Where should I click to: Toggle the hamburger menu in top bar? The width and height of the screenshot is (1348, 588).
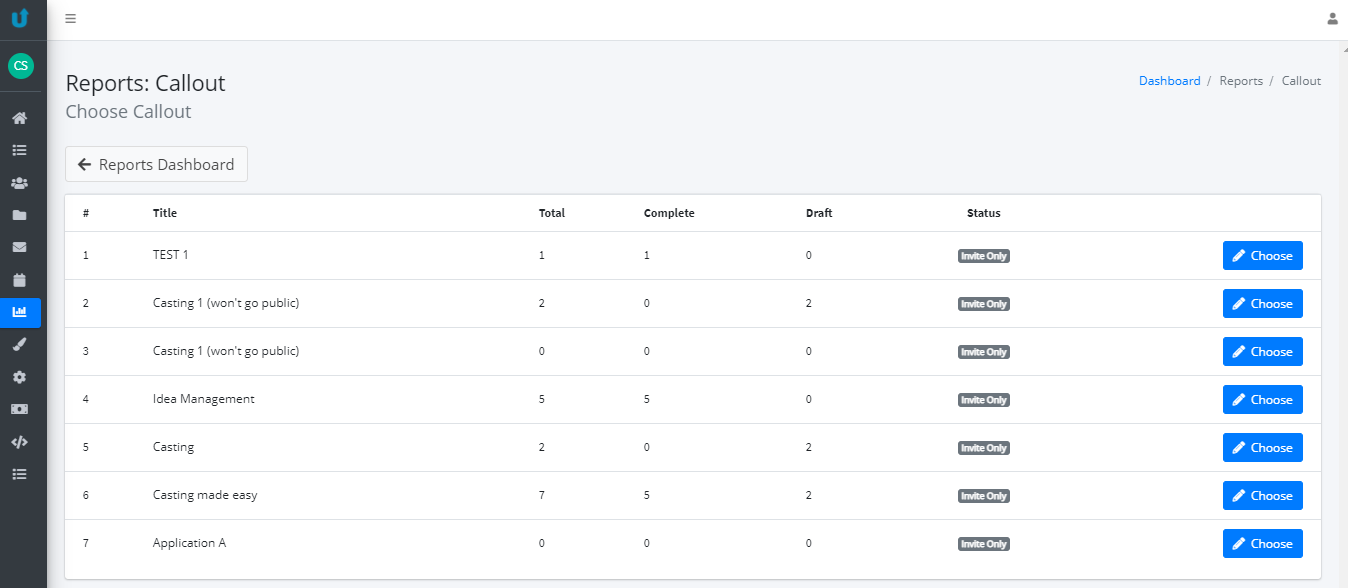tap(70, 19)
